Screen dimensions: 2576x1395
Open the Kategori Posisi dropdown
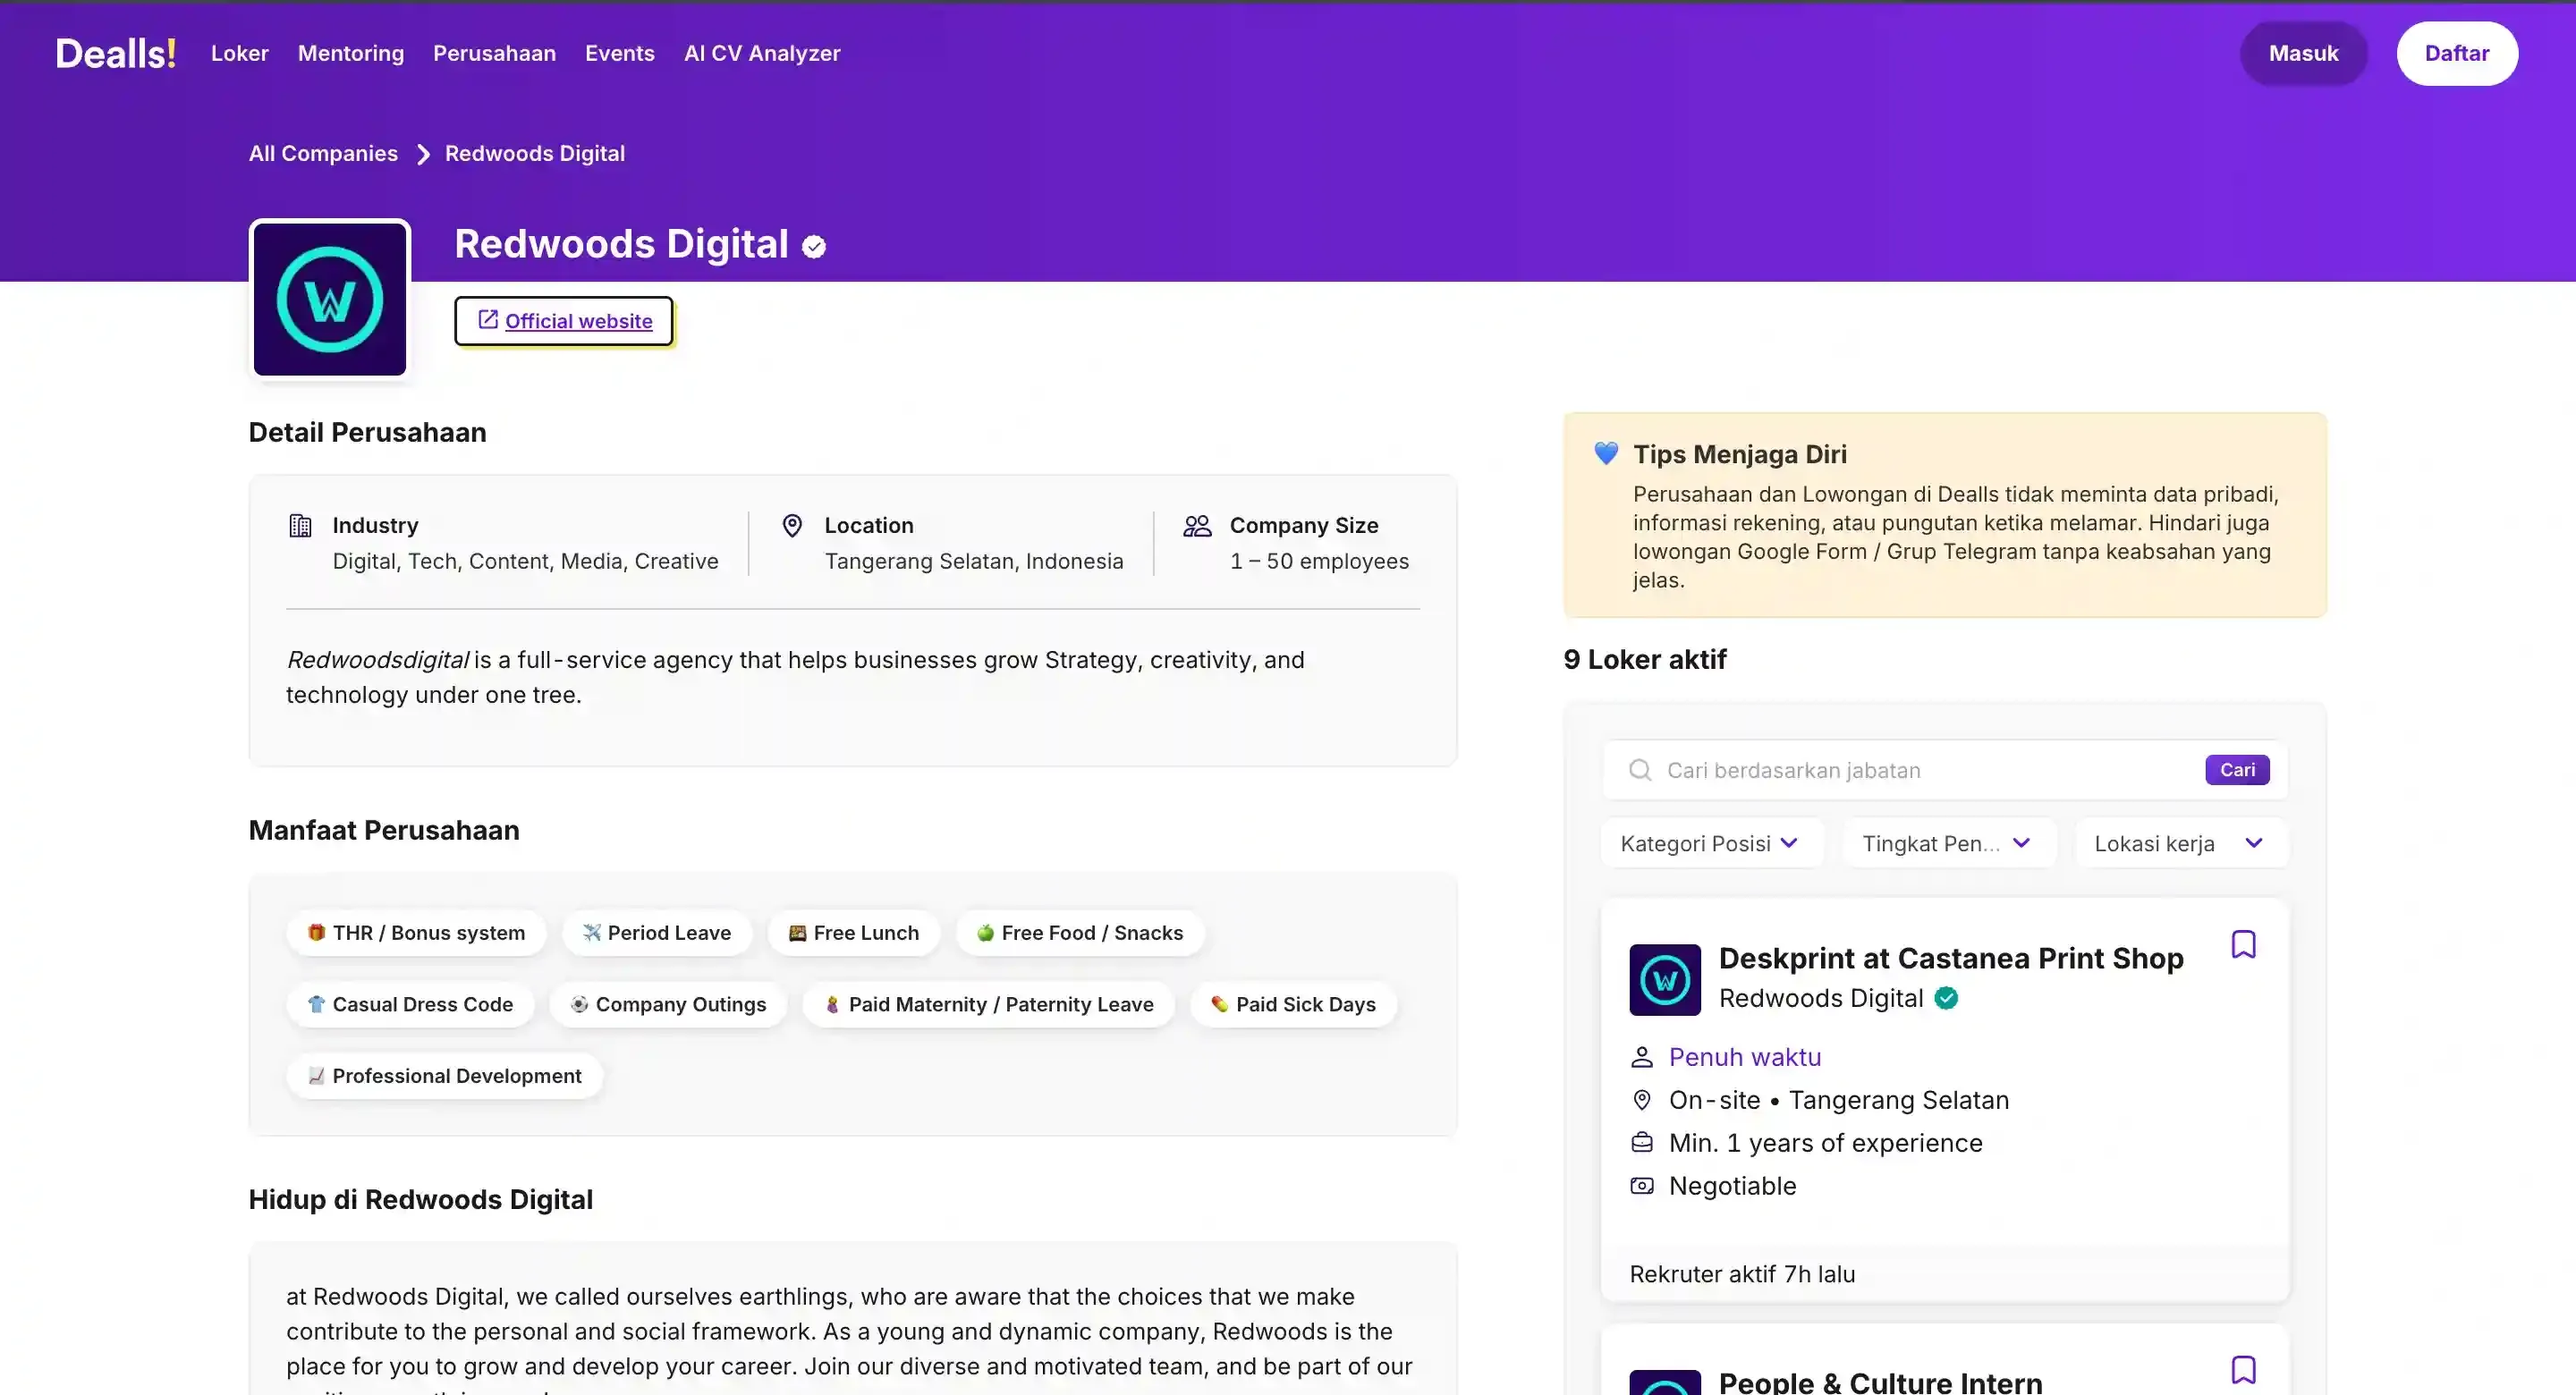click(1712, 843)
